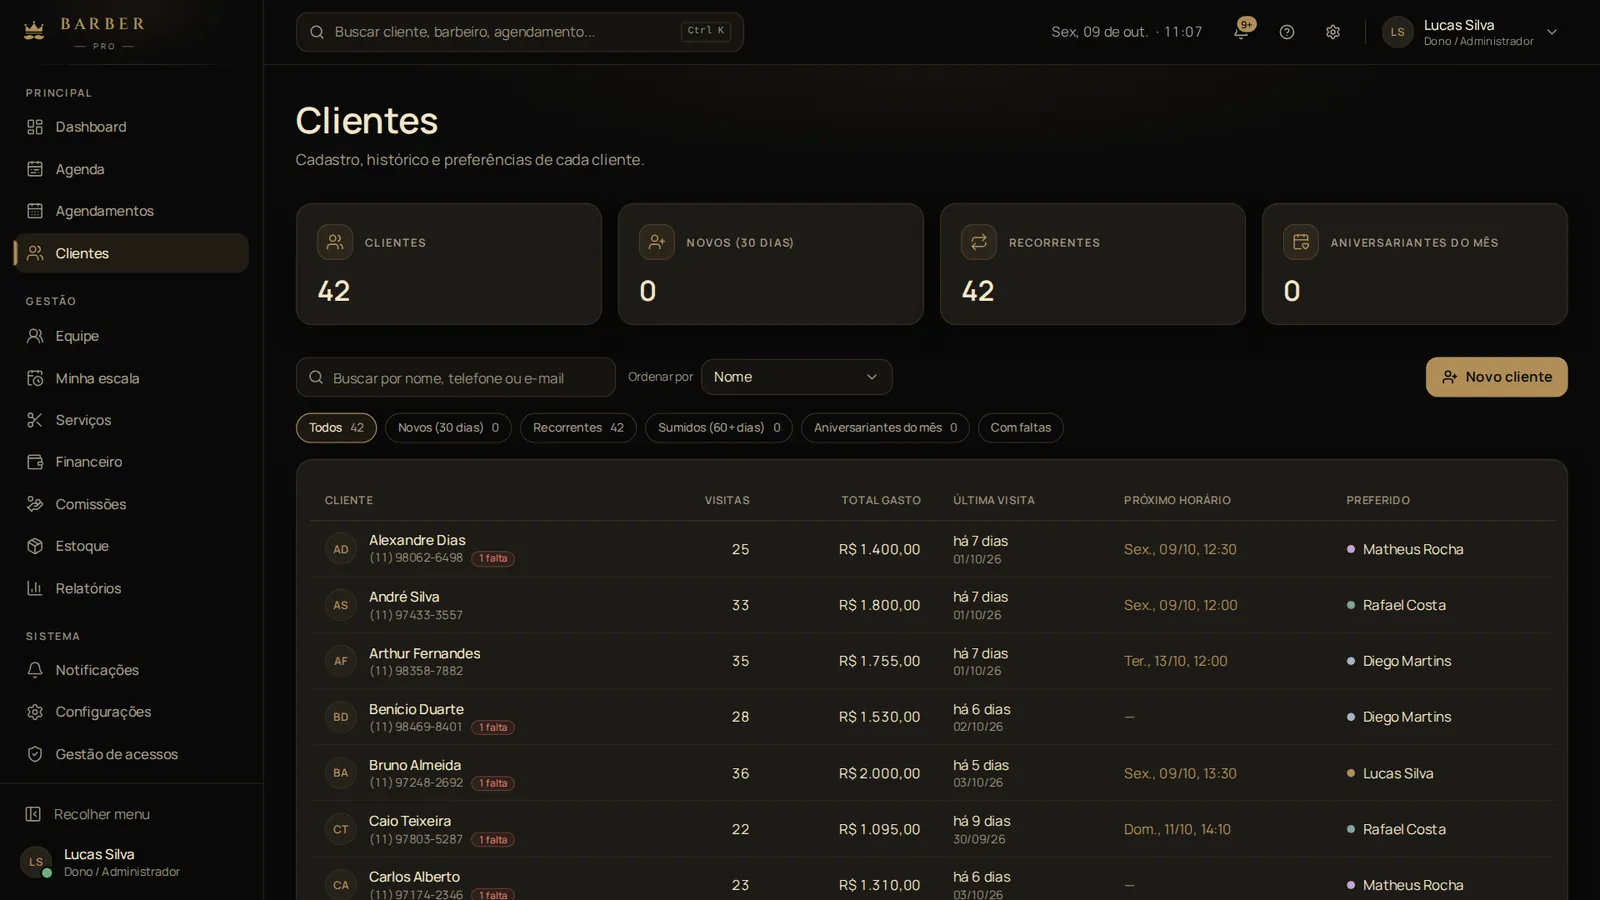The image size is (1600, 900).
Task: Select the Todos 42 filter chip
Action: (336, 428)
